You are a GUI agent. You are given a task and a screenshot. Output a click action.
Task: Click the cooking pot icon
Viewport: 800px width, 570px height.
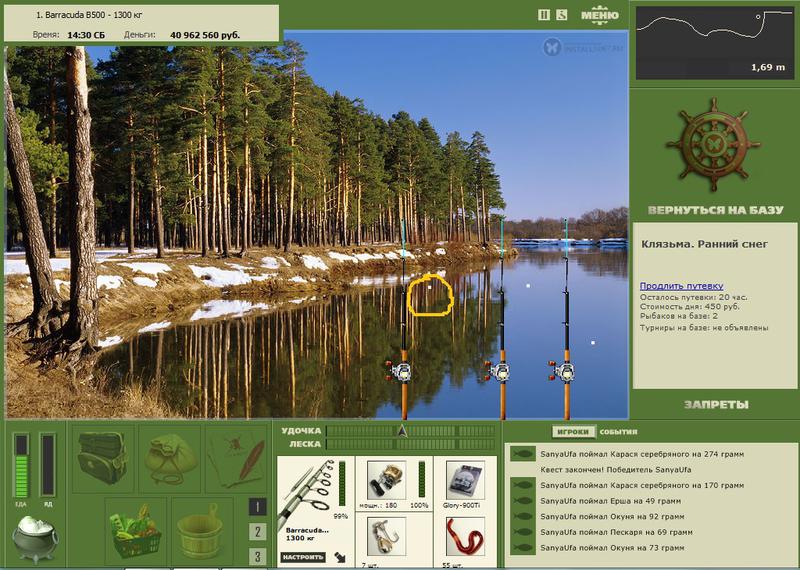pos(35,538)
